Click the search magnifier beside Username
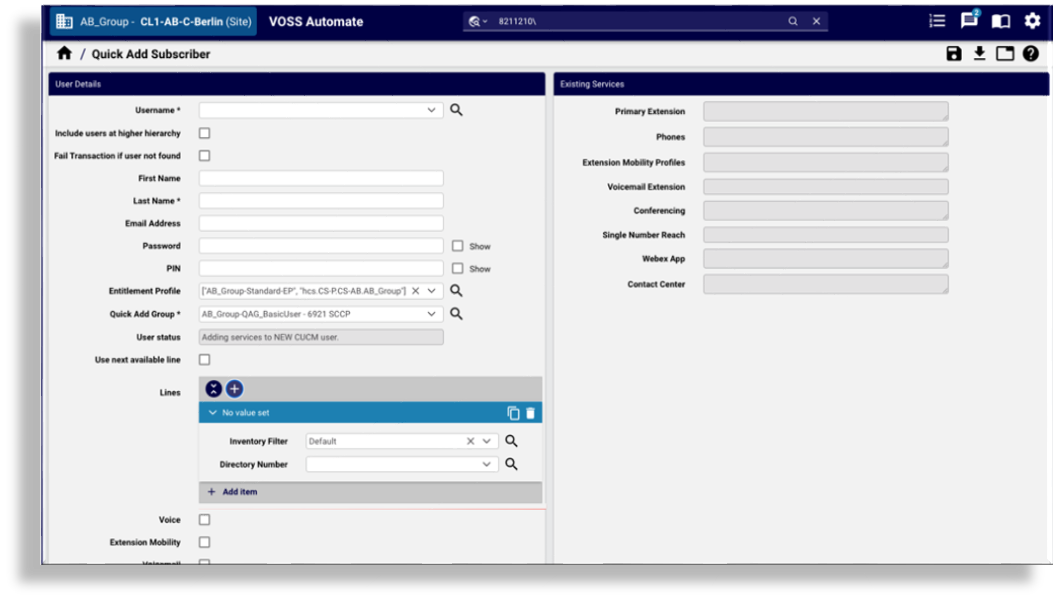The height and width of the screenshot is (601, 1055). (x=456, y=110)
